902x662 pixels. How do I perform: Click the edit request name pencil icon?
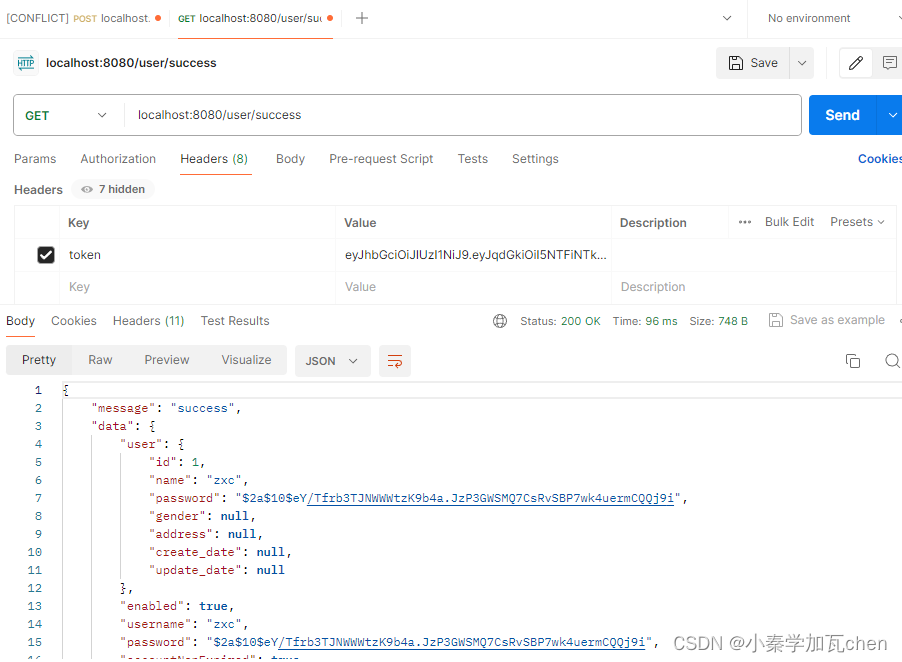tap(855, 63)
